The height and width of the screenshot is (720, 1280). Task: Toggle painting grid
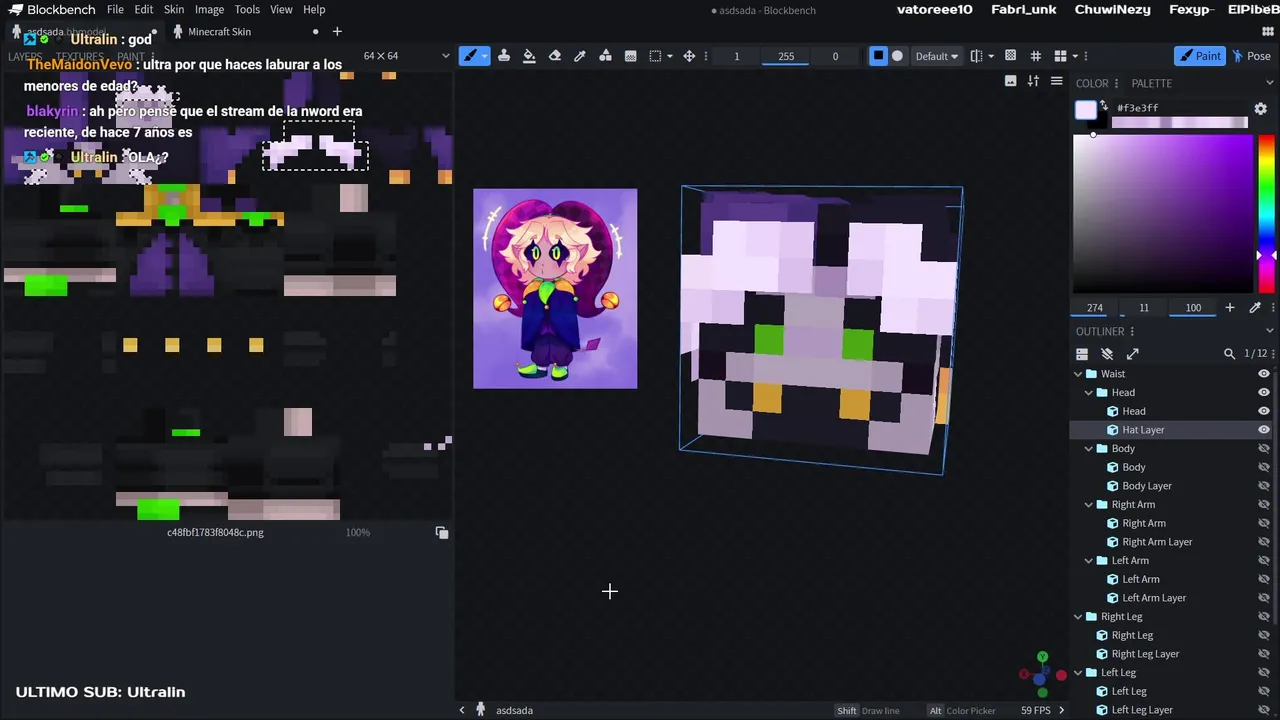point(1035,56)
